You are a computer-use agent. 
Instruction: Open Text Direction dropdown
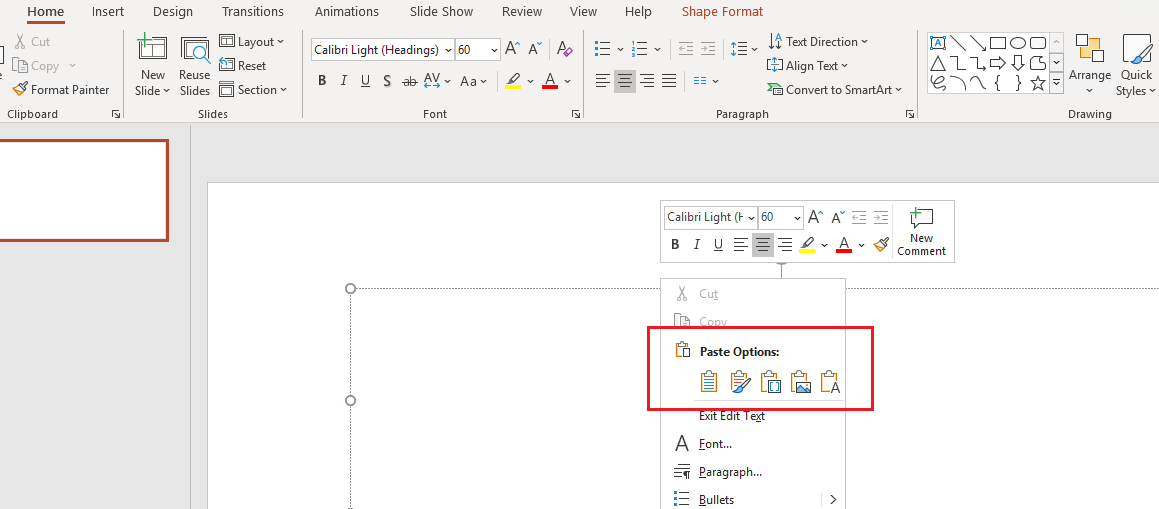click(x=819, y=41)
